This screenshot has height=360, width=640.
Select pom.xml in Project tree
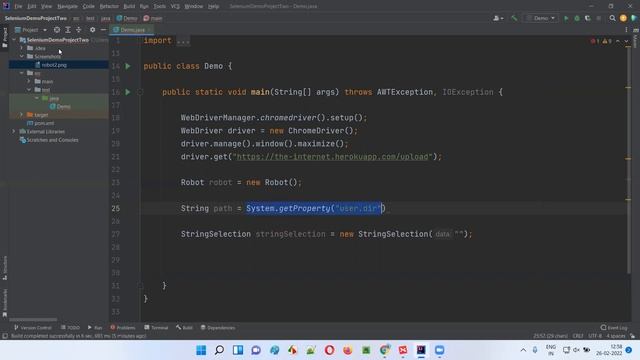click(44, 123)
